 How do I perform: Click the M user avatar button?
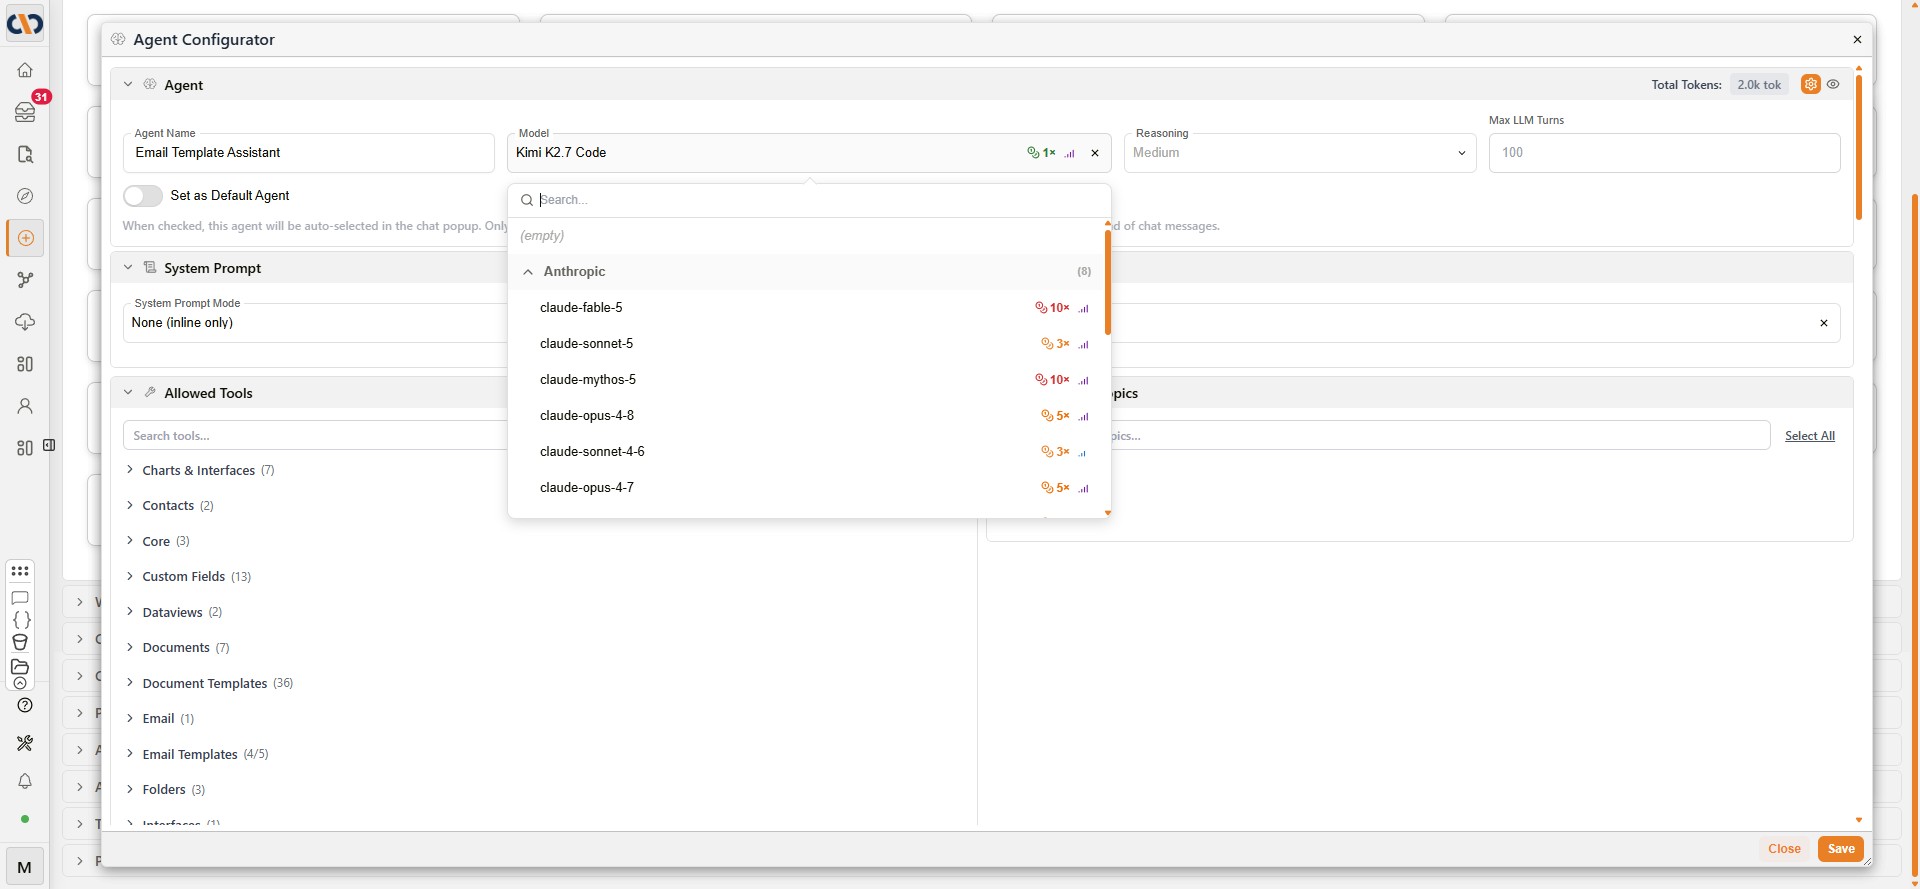point(25,867)
